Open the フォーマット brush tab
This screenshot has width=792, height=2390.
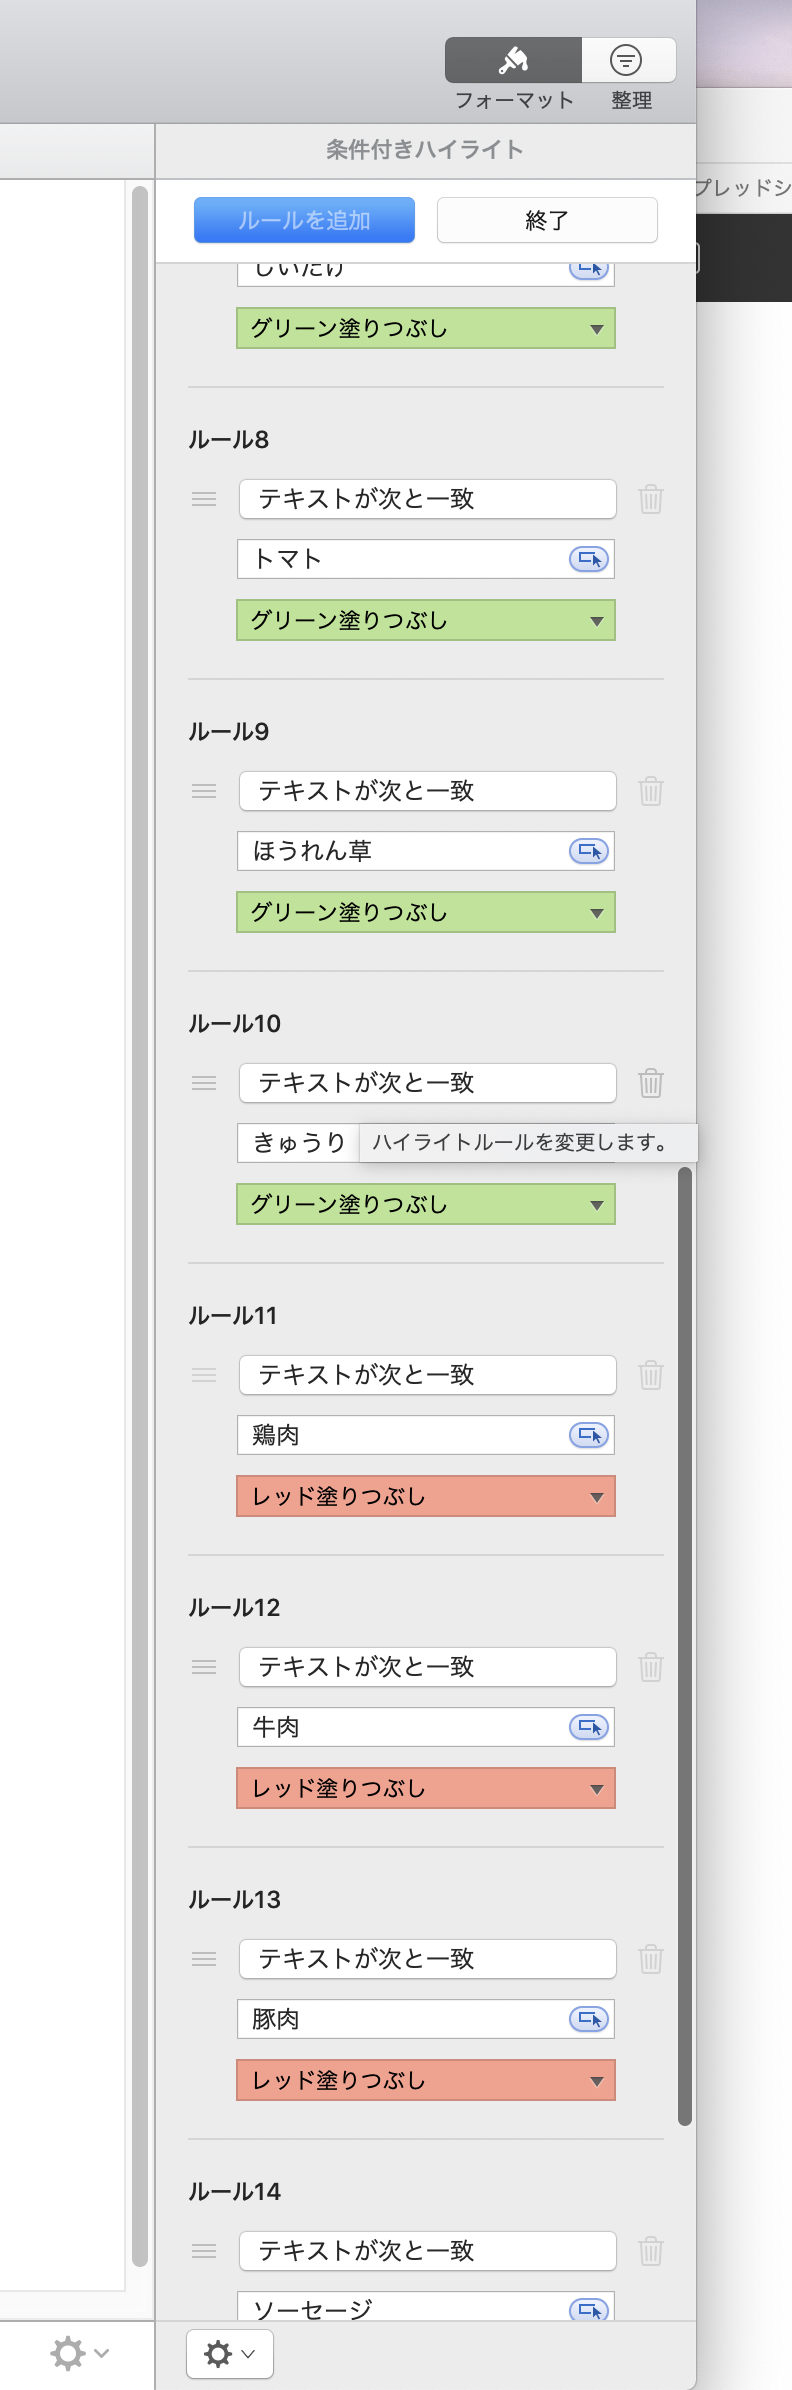[x=513, y=61]
